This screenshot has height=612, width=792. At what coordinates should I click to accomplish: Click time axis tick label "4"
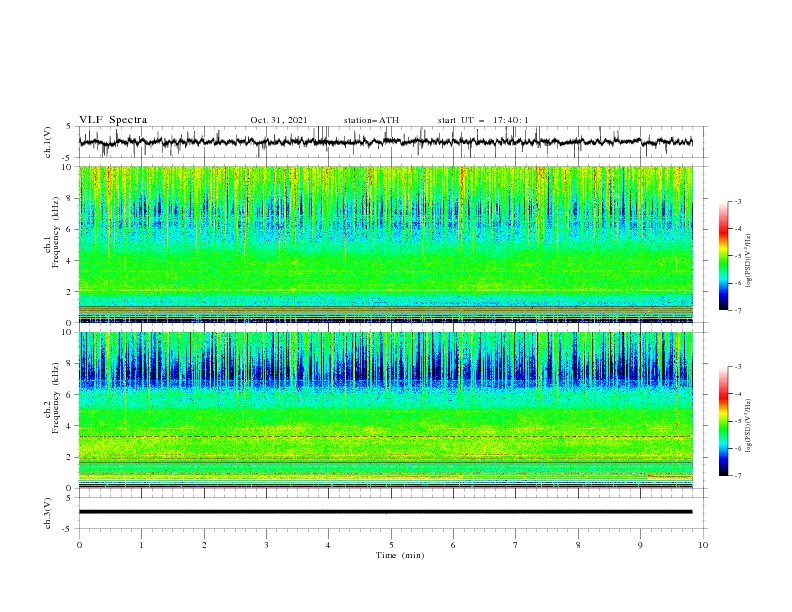coord(328,545)
